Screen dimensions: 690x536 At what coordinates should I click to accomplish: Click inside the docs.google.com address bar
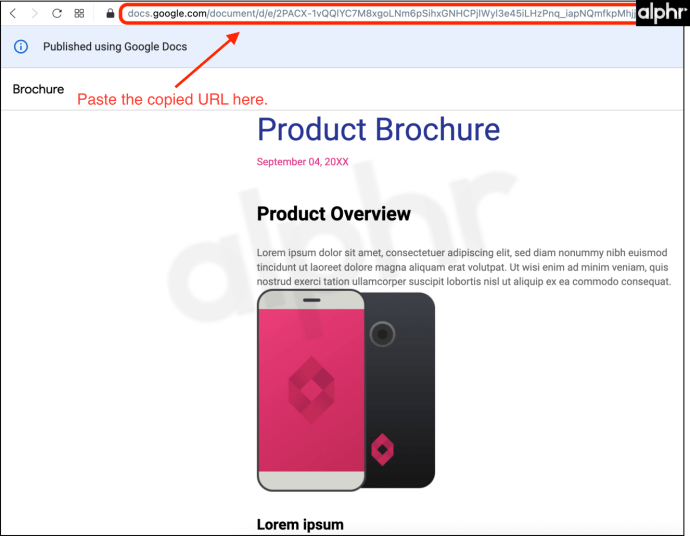[378, 14]
